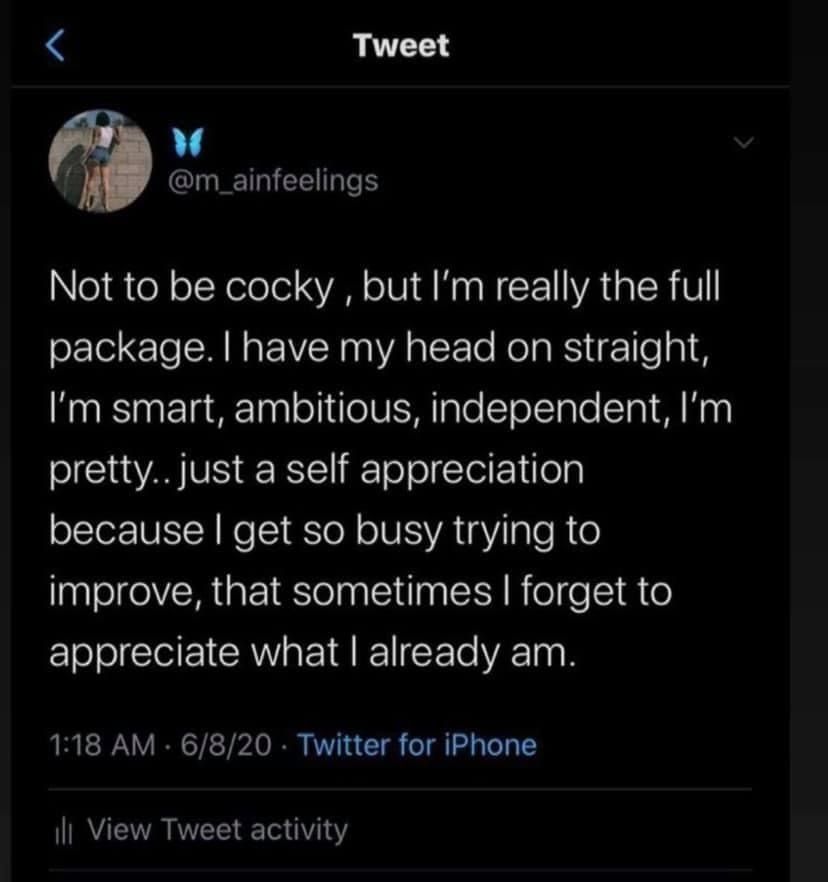Open the tweet options chevron menu
828x882 pixels.
[x=744, y=143]
